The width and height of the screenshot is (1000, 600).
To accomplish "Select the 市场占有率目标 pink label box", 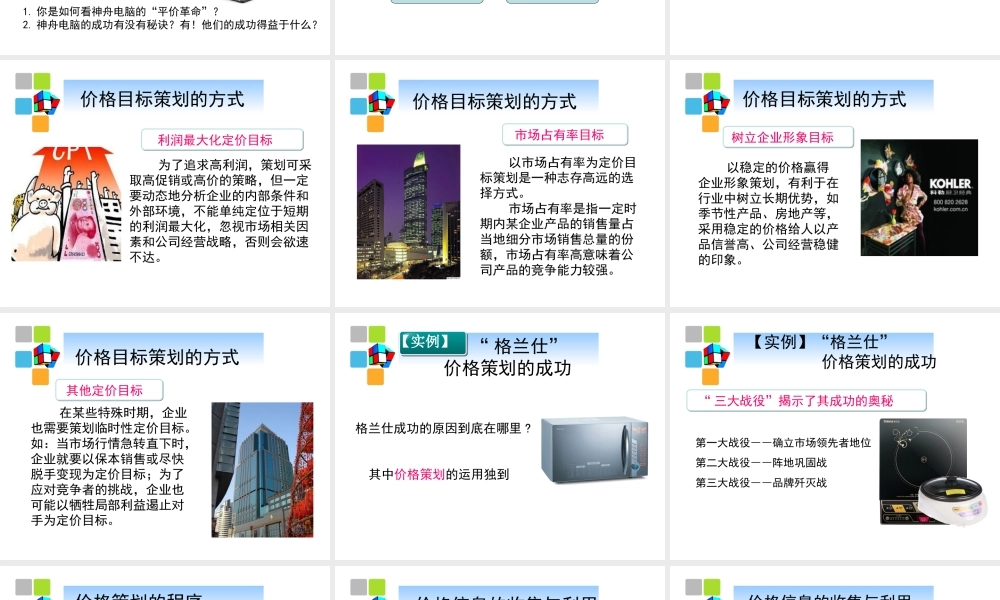I will click(x=564, y=134).
